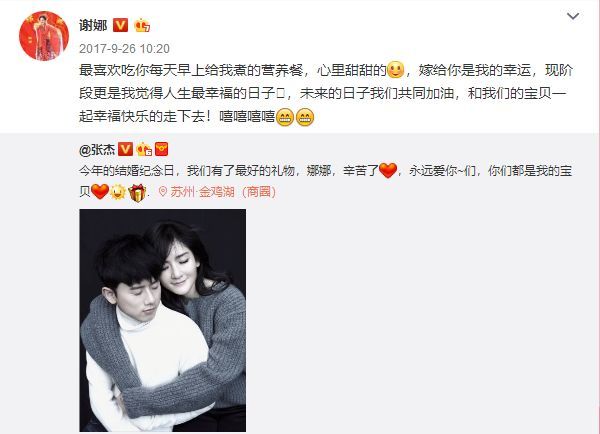This screenshot has width=600, height=434.
Task: Enlarge the couple photo in the repost
Action: pos(163,320)
